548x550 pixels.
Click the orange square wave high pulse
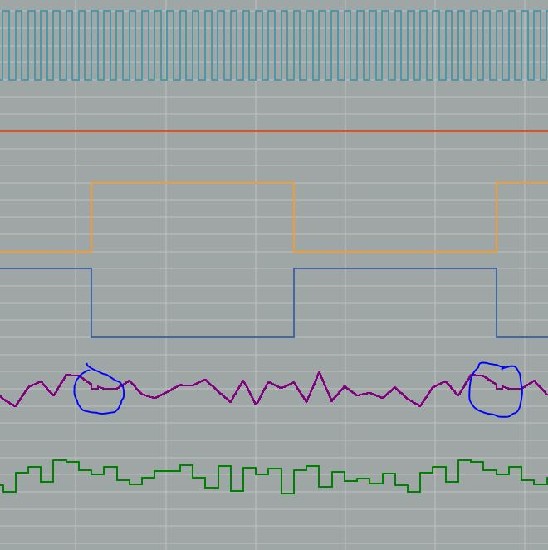click(193, 183)
